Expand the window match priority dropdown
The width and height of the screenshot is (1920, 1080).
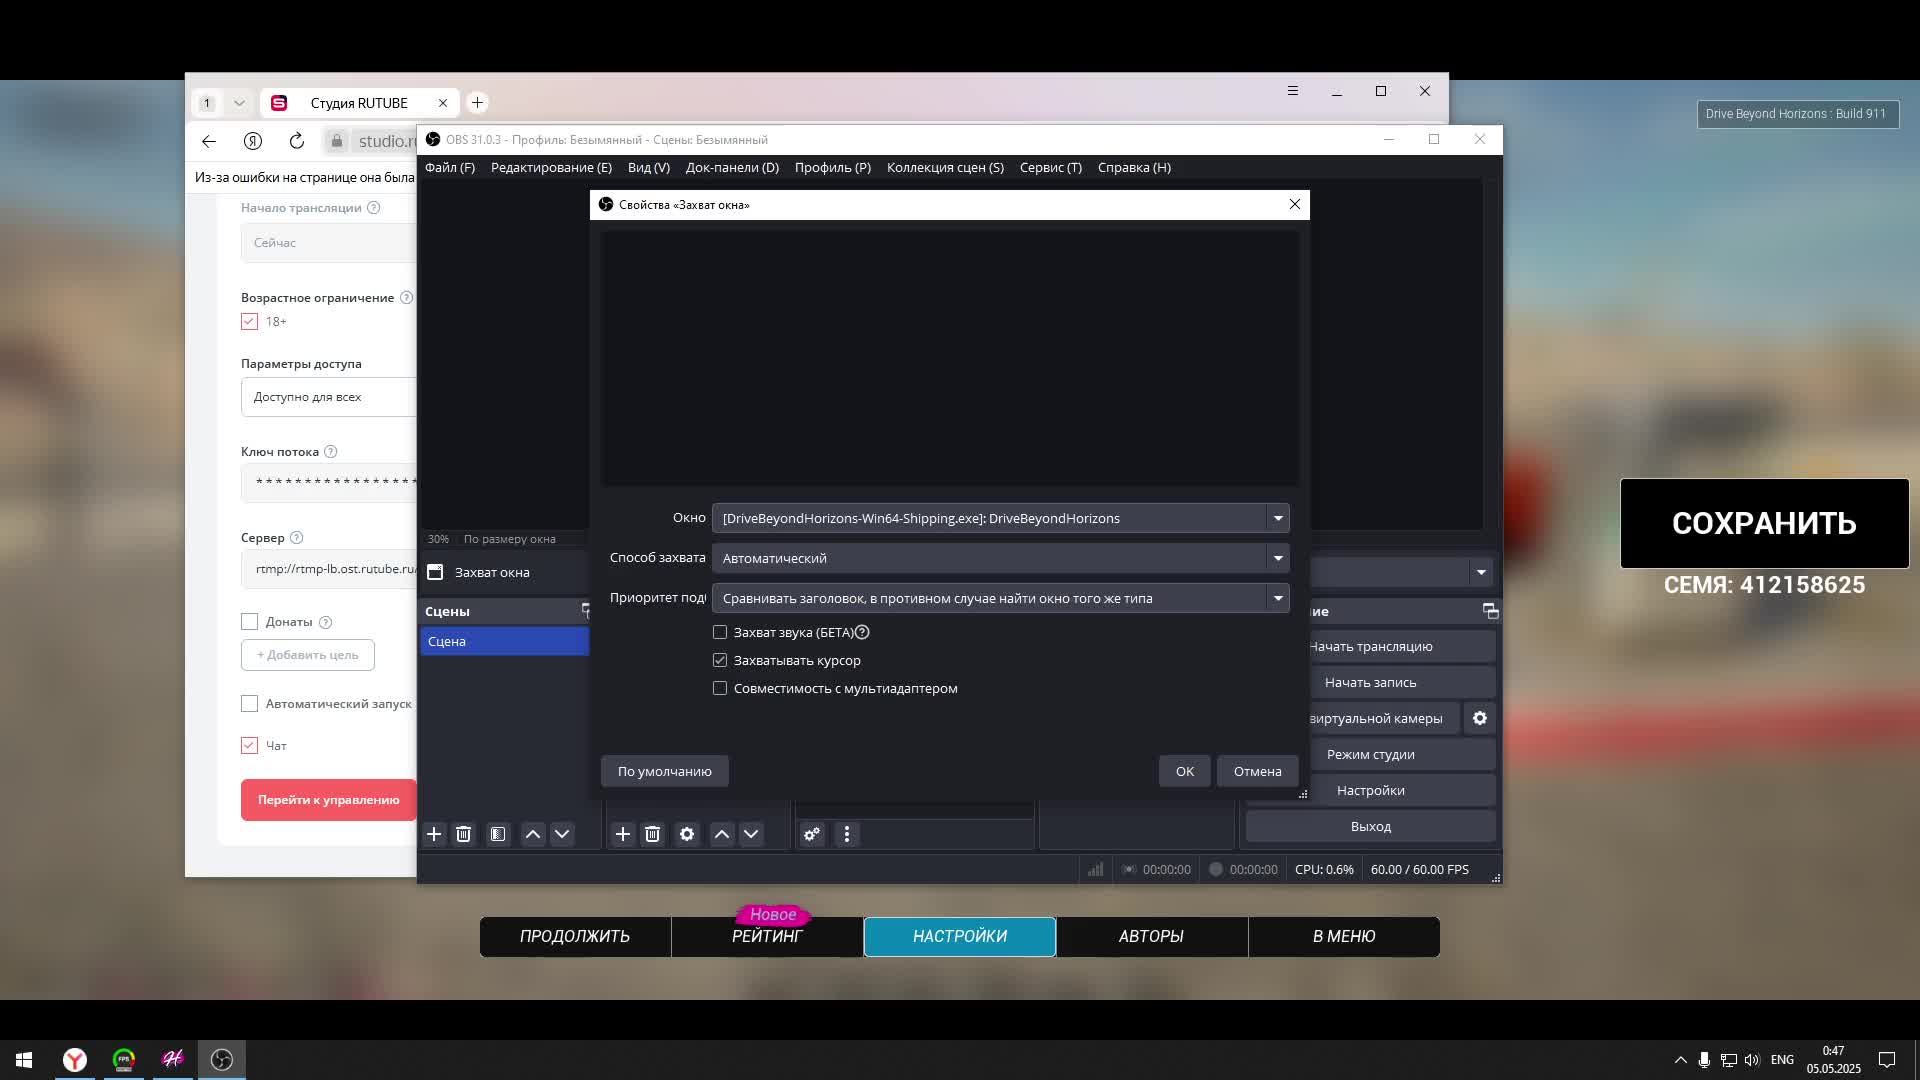1277,598
